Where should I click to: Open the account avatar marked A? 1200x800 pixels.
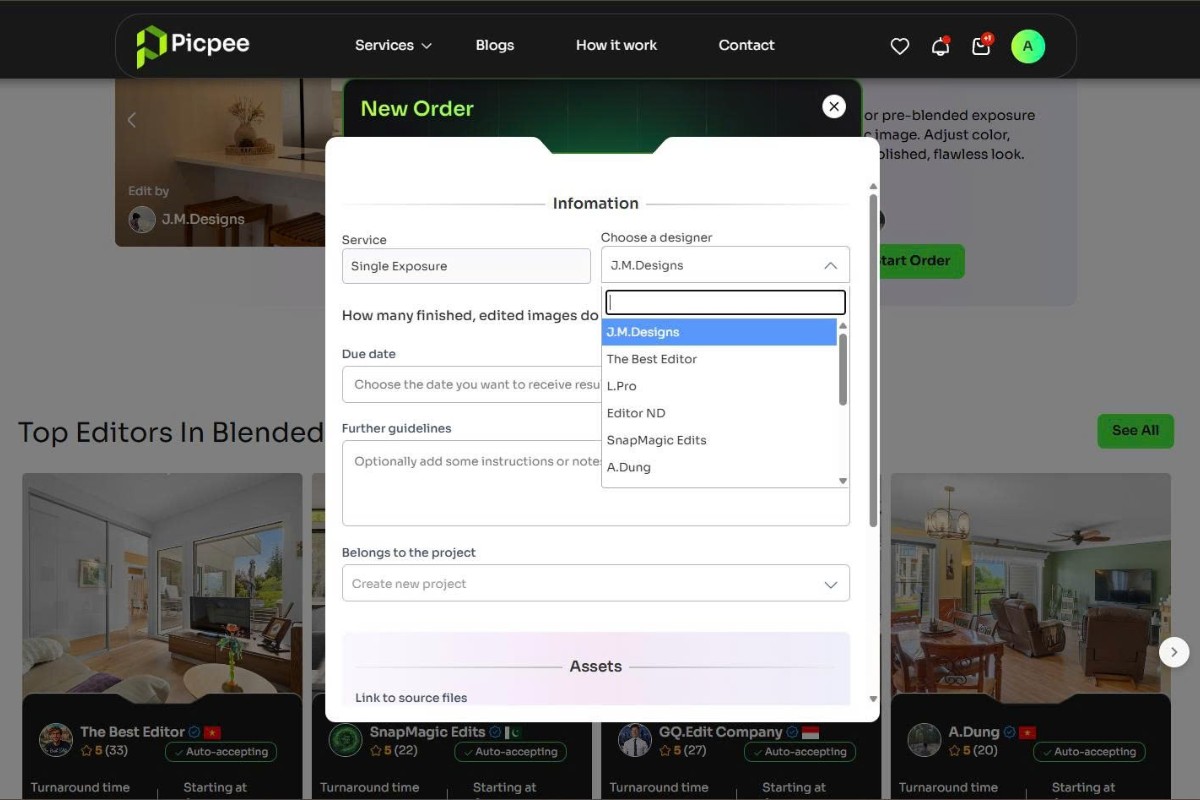pos(1028,46)
